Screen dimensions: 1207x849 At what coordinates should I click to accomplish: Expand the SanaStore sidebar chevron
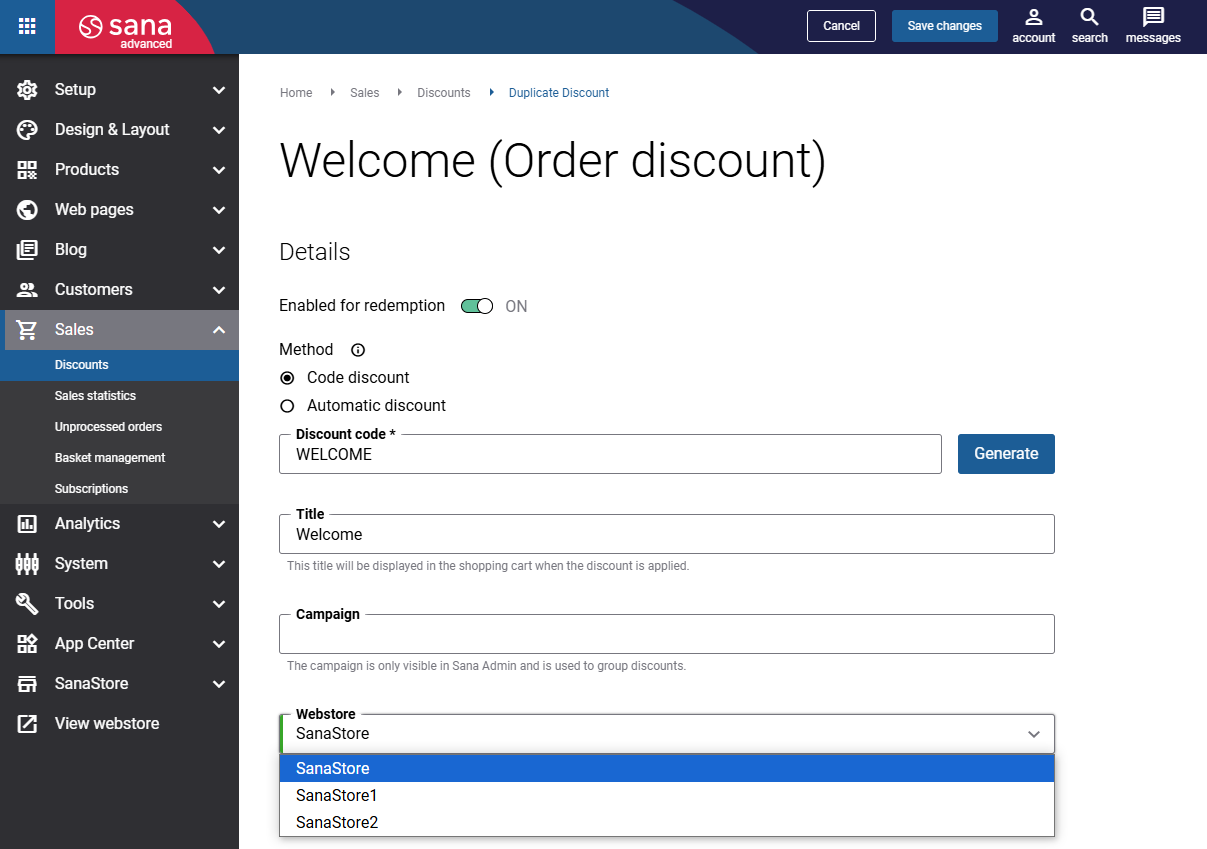click(219, 684)
